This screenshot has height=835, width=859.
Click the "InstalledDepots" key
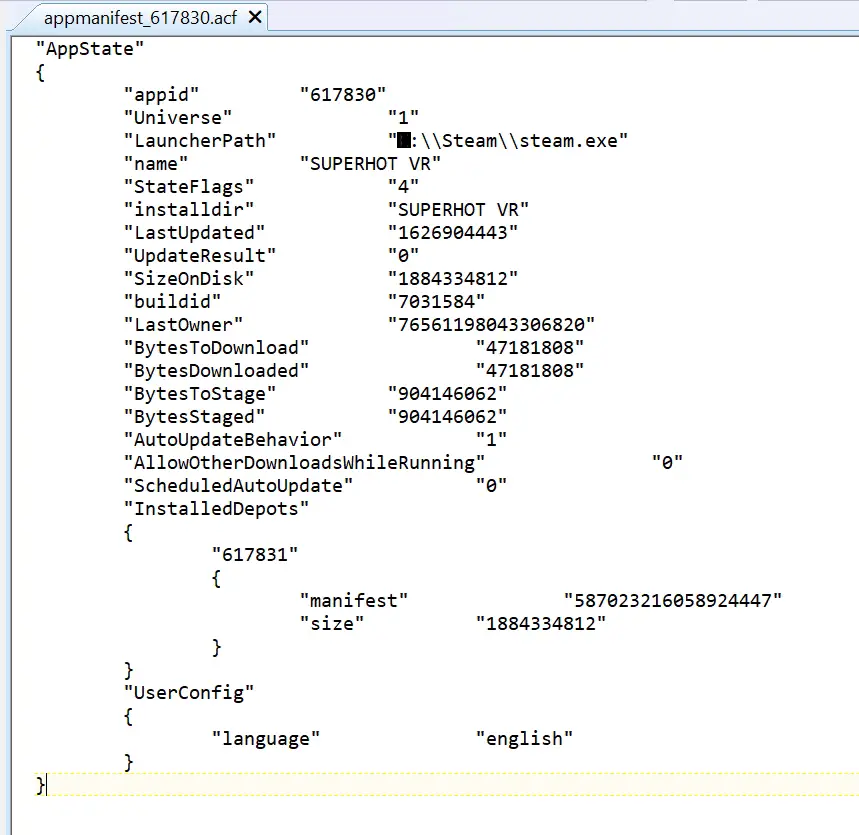[216, 509]
